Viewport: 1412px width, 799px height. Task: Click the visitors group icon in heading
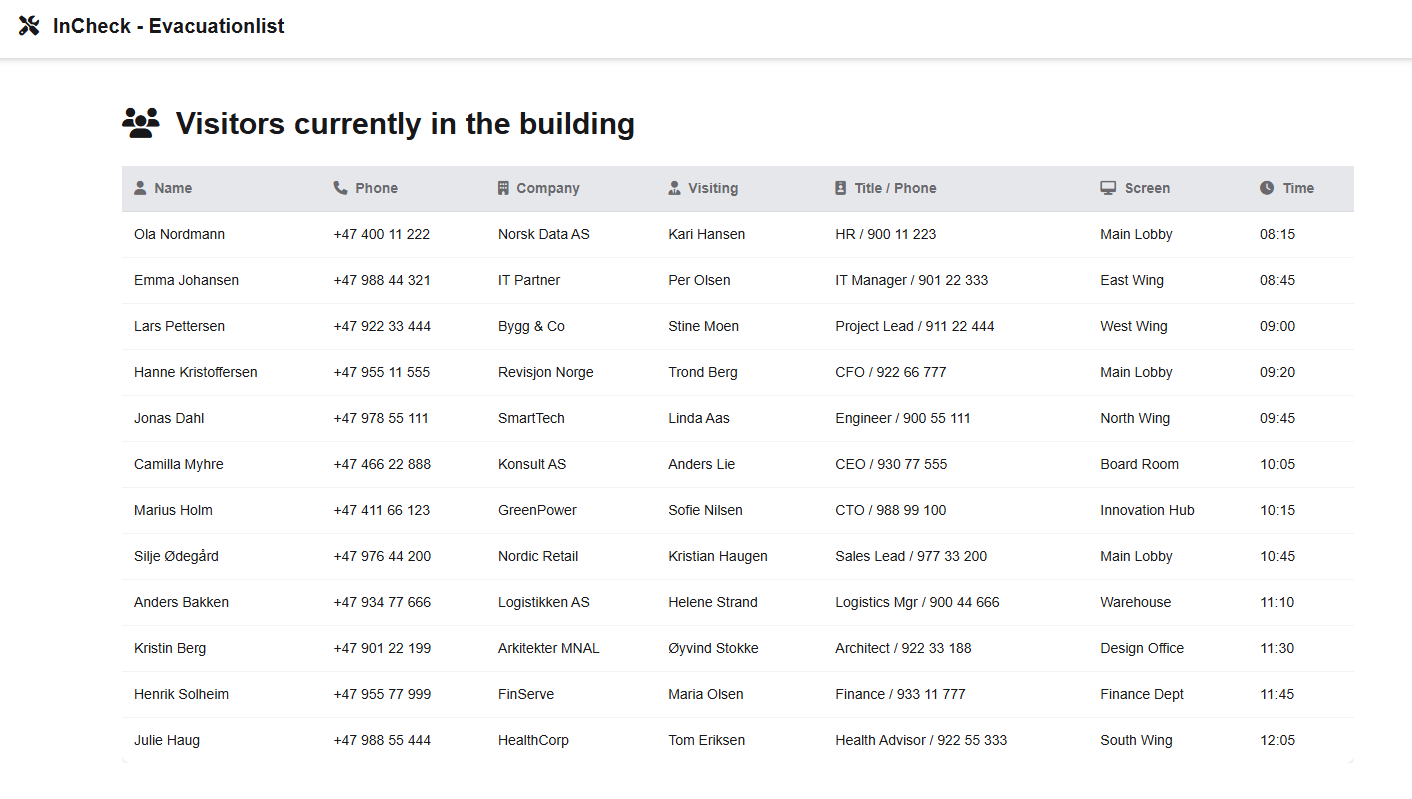141,123
